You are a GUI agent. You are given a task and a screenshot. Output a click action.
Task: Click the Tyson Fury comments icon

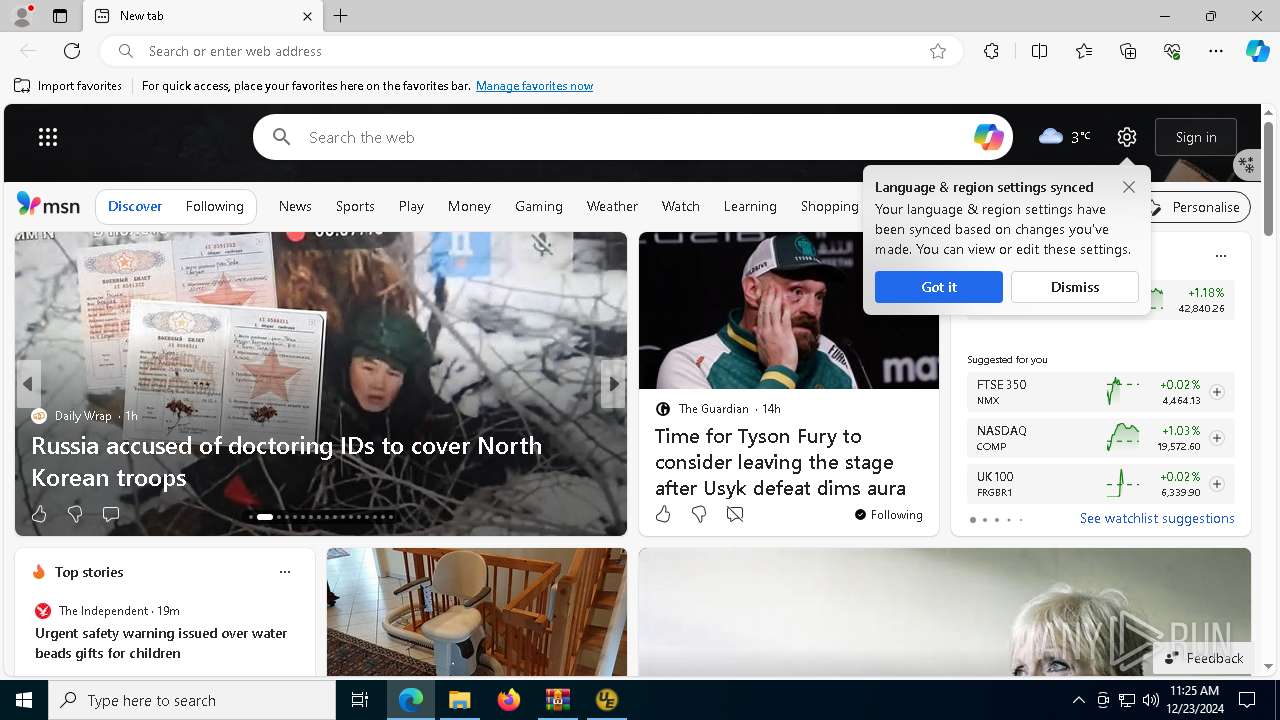click(x=735, y=514)
